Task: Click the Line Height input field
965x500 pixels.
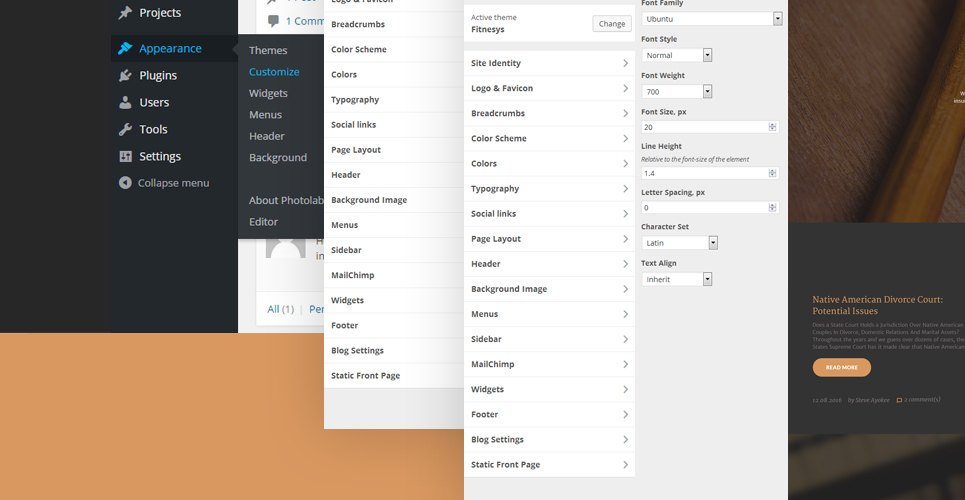Action: [x=710, y=174]
